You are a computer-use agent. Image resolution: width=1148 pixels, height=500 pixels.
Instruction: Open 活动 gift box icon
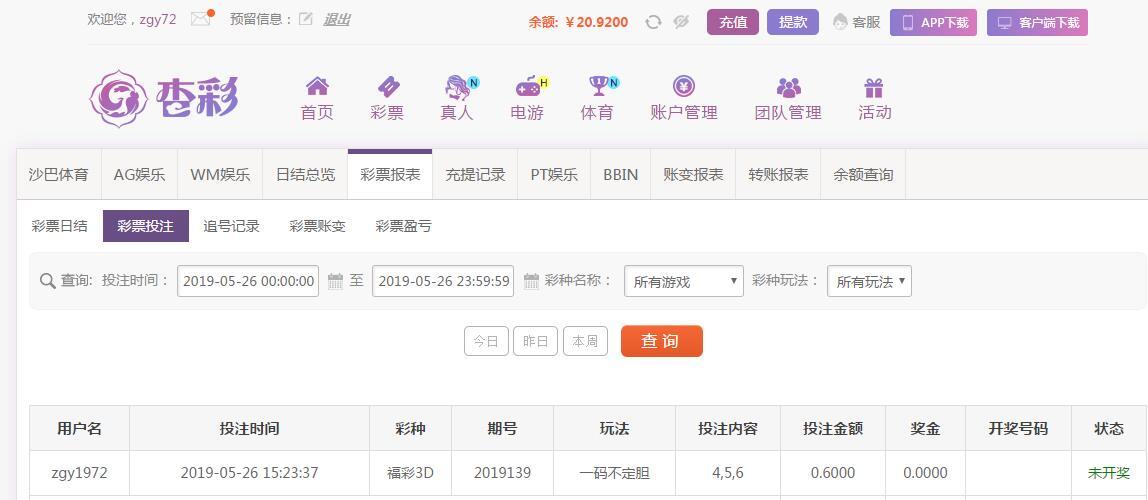[x=873, y=88]
